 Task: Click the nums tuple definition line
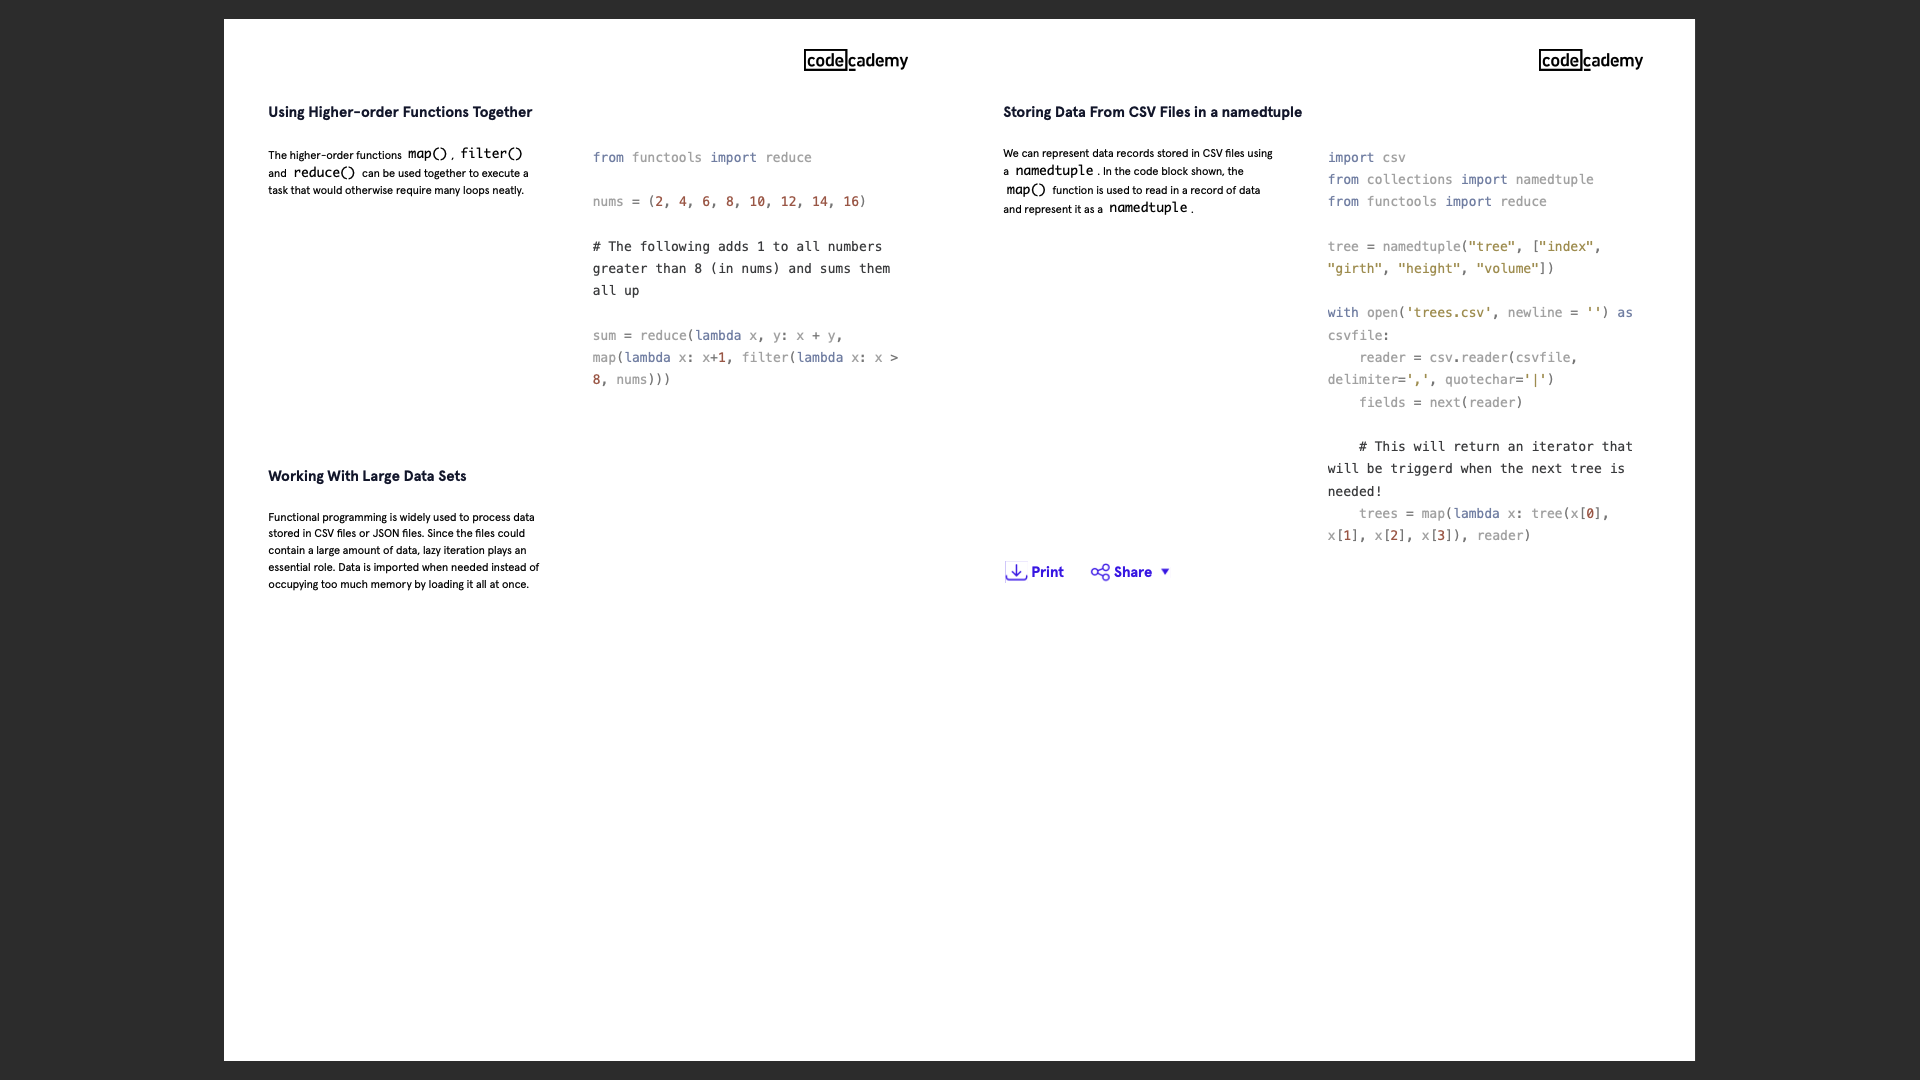click(729, 202)
